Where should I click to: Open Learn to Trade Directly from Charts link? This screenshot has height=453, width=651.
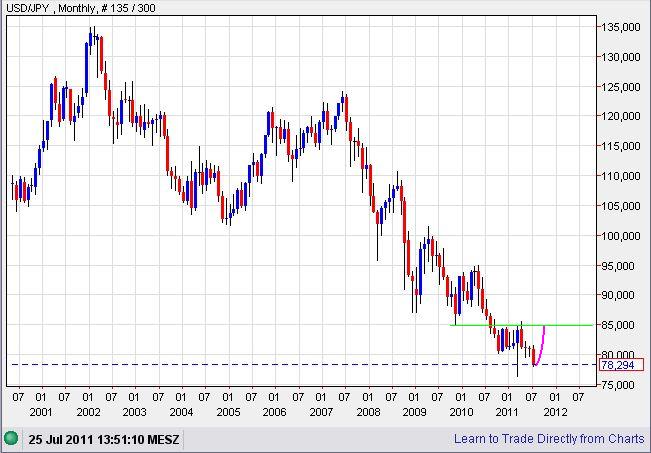click(x=549, y=439)
